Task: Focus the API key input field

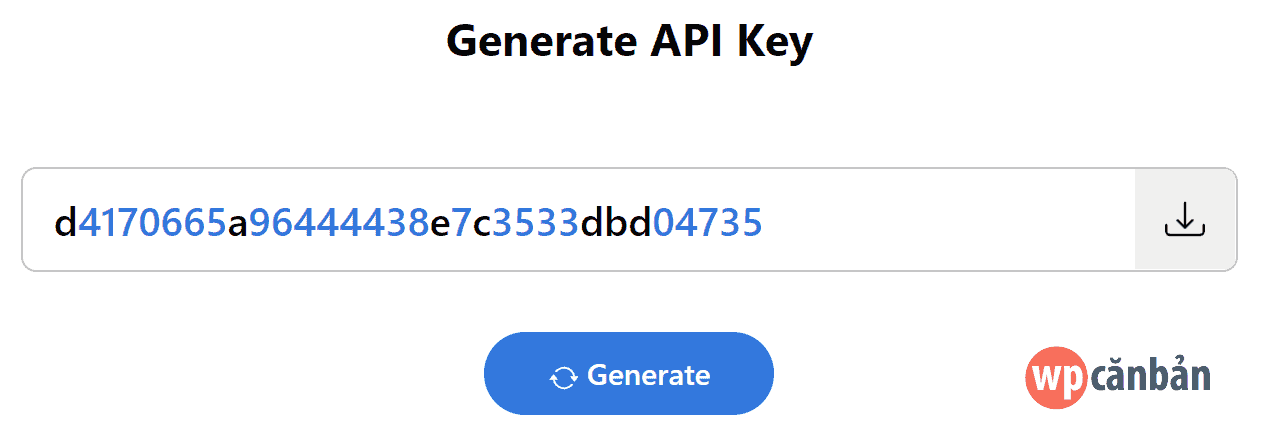Action: [579, 219]
